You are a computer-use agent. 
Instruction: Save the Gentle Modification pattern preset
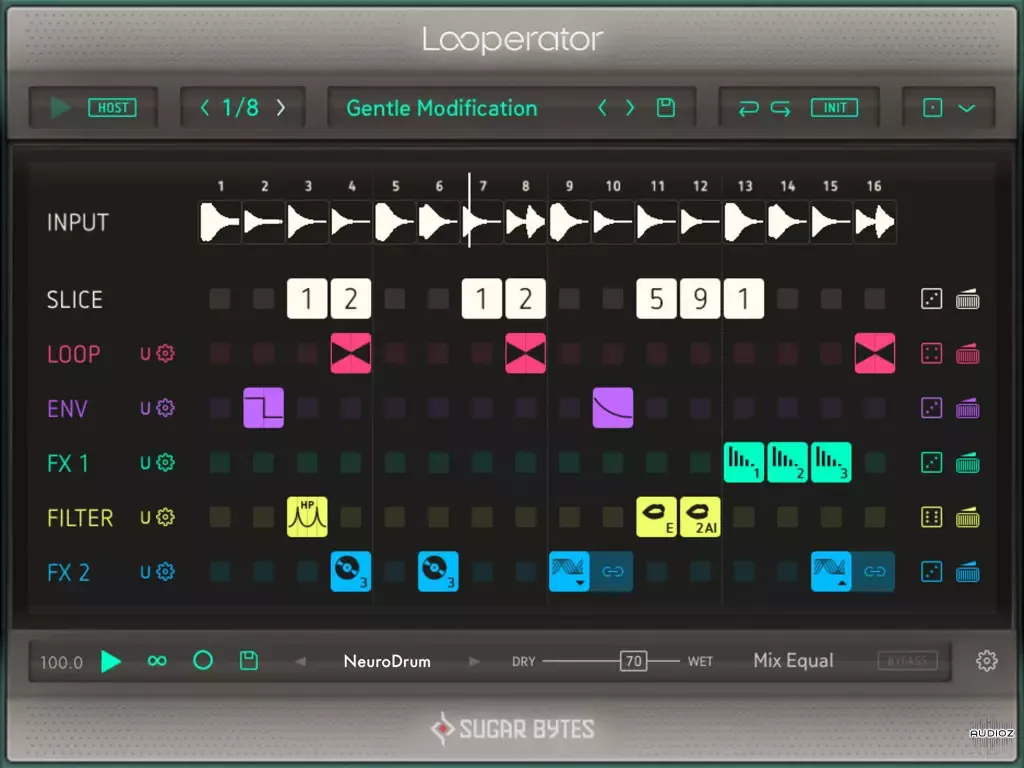pos(665,108)
